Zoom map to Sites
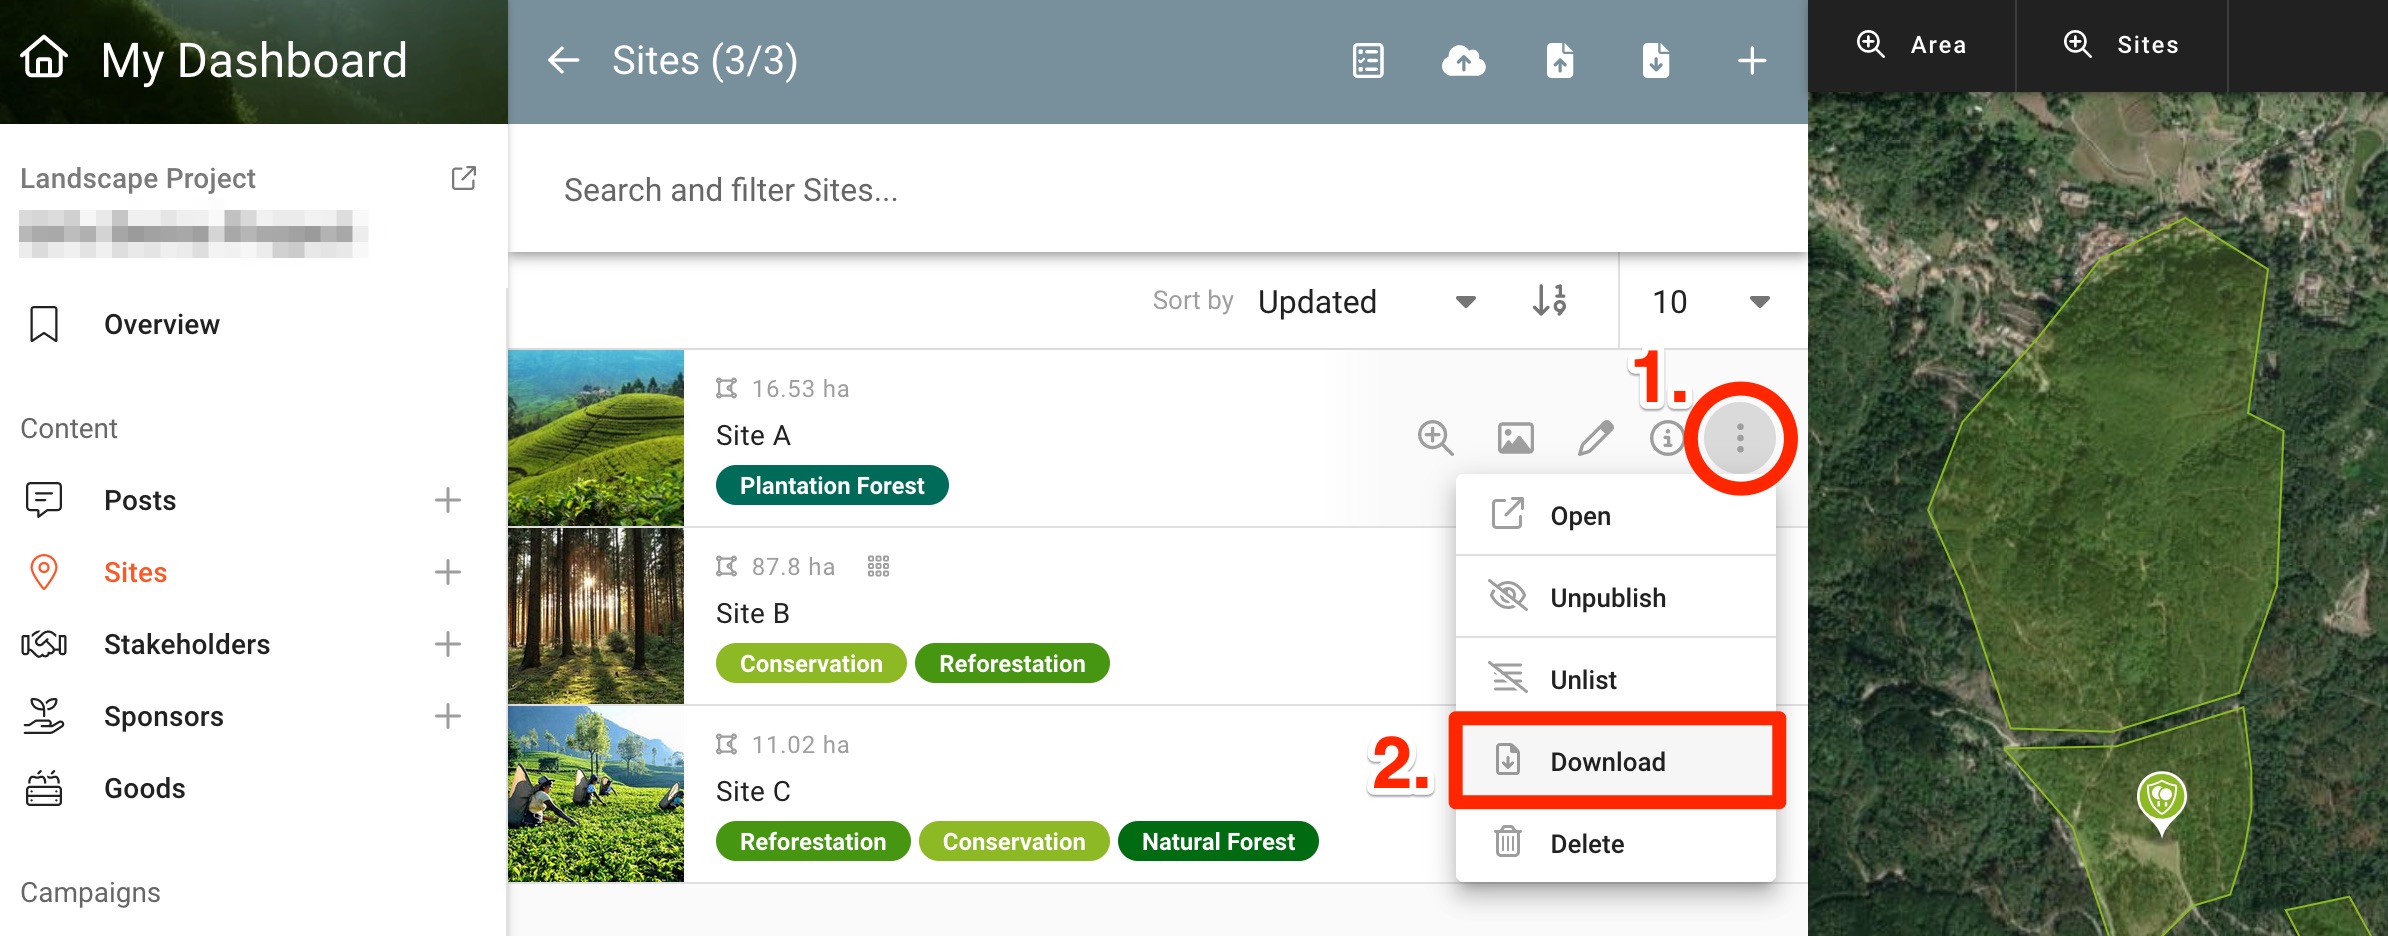2388x936 pixels. (x=2122, y=45)
